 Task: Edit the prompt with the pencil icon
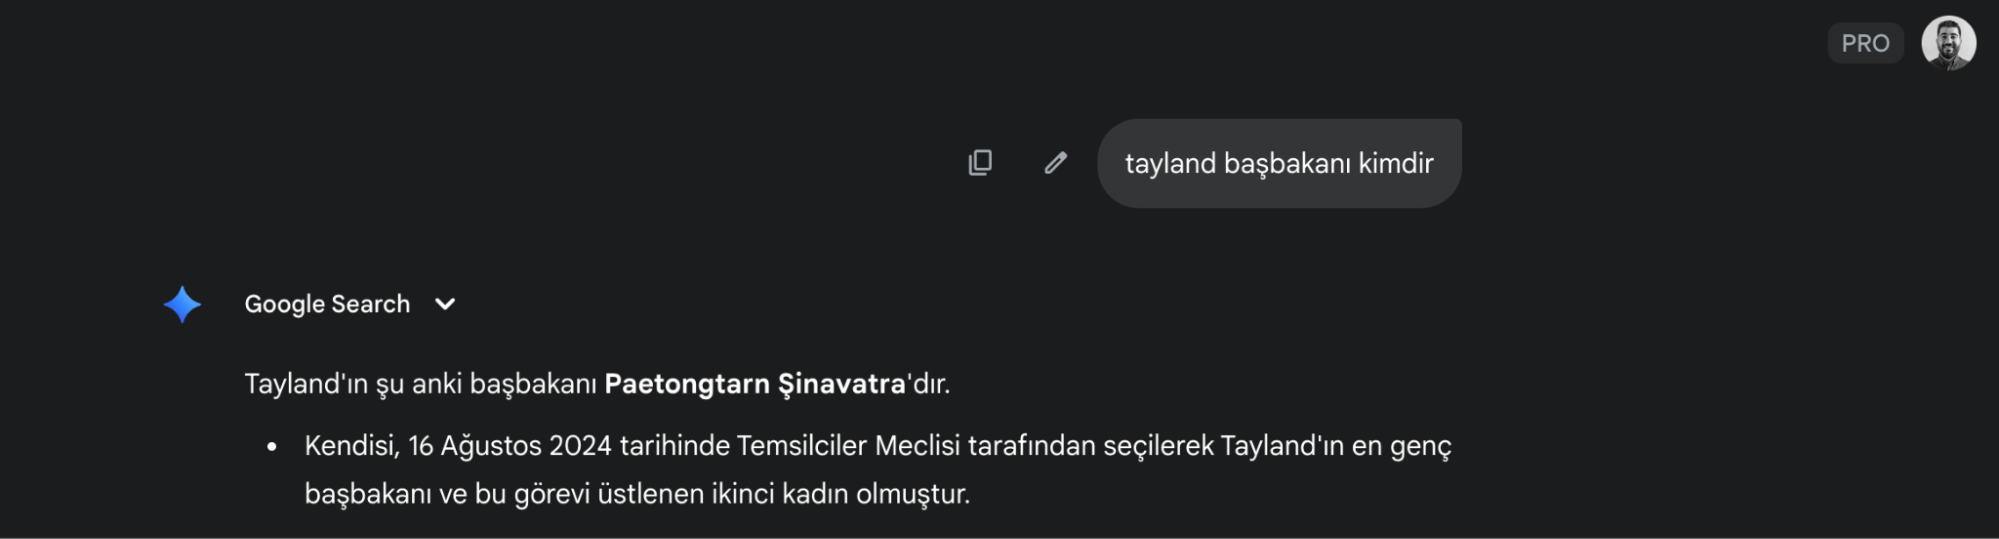1055,163
